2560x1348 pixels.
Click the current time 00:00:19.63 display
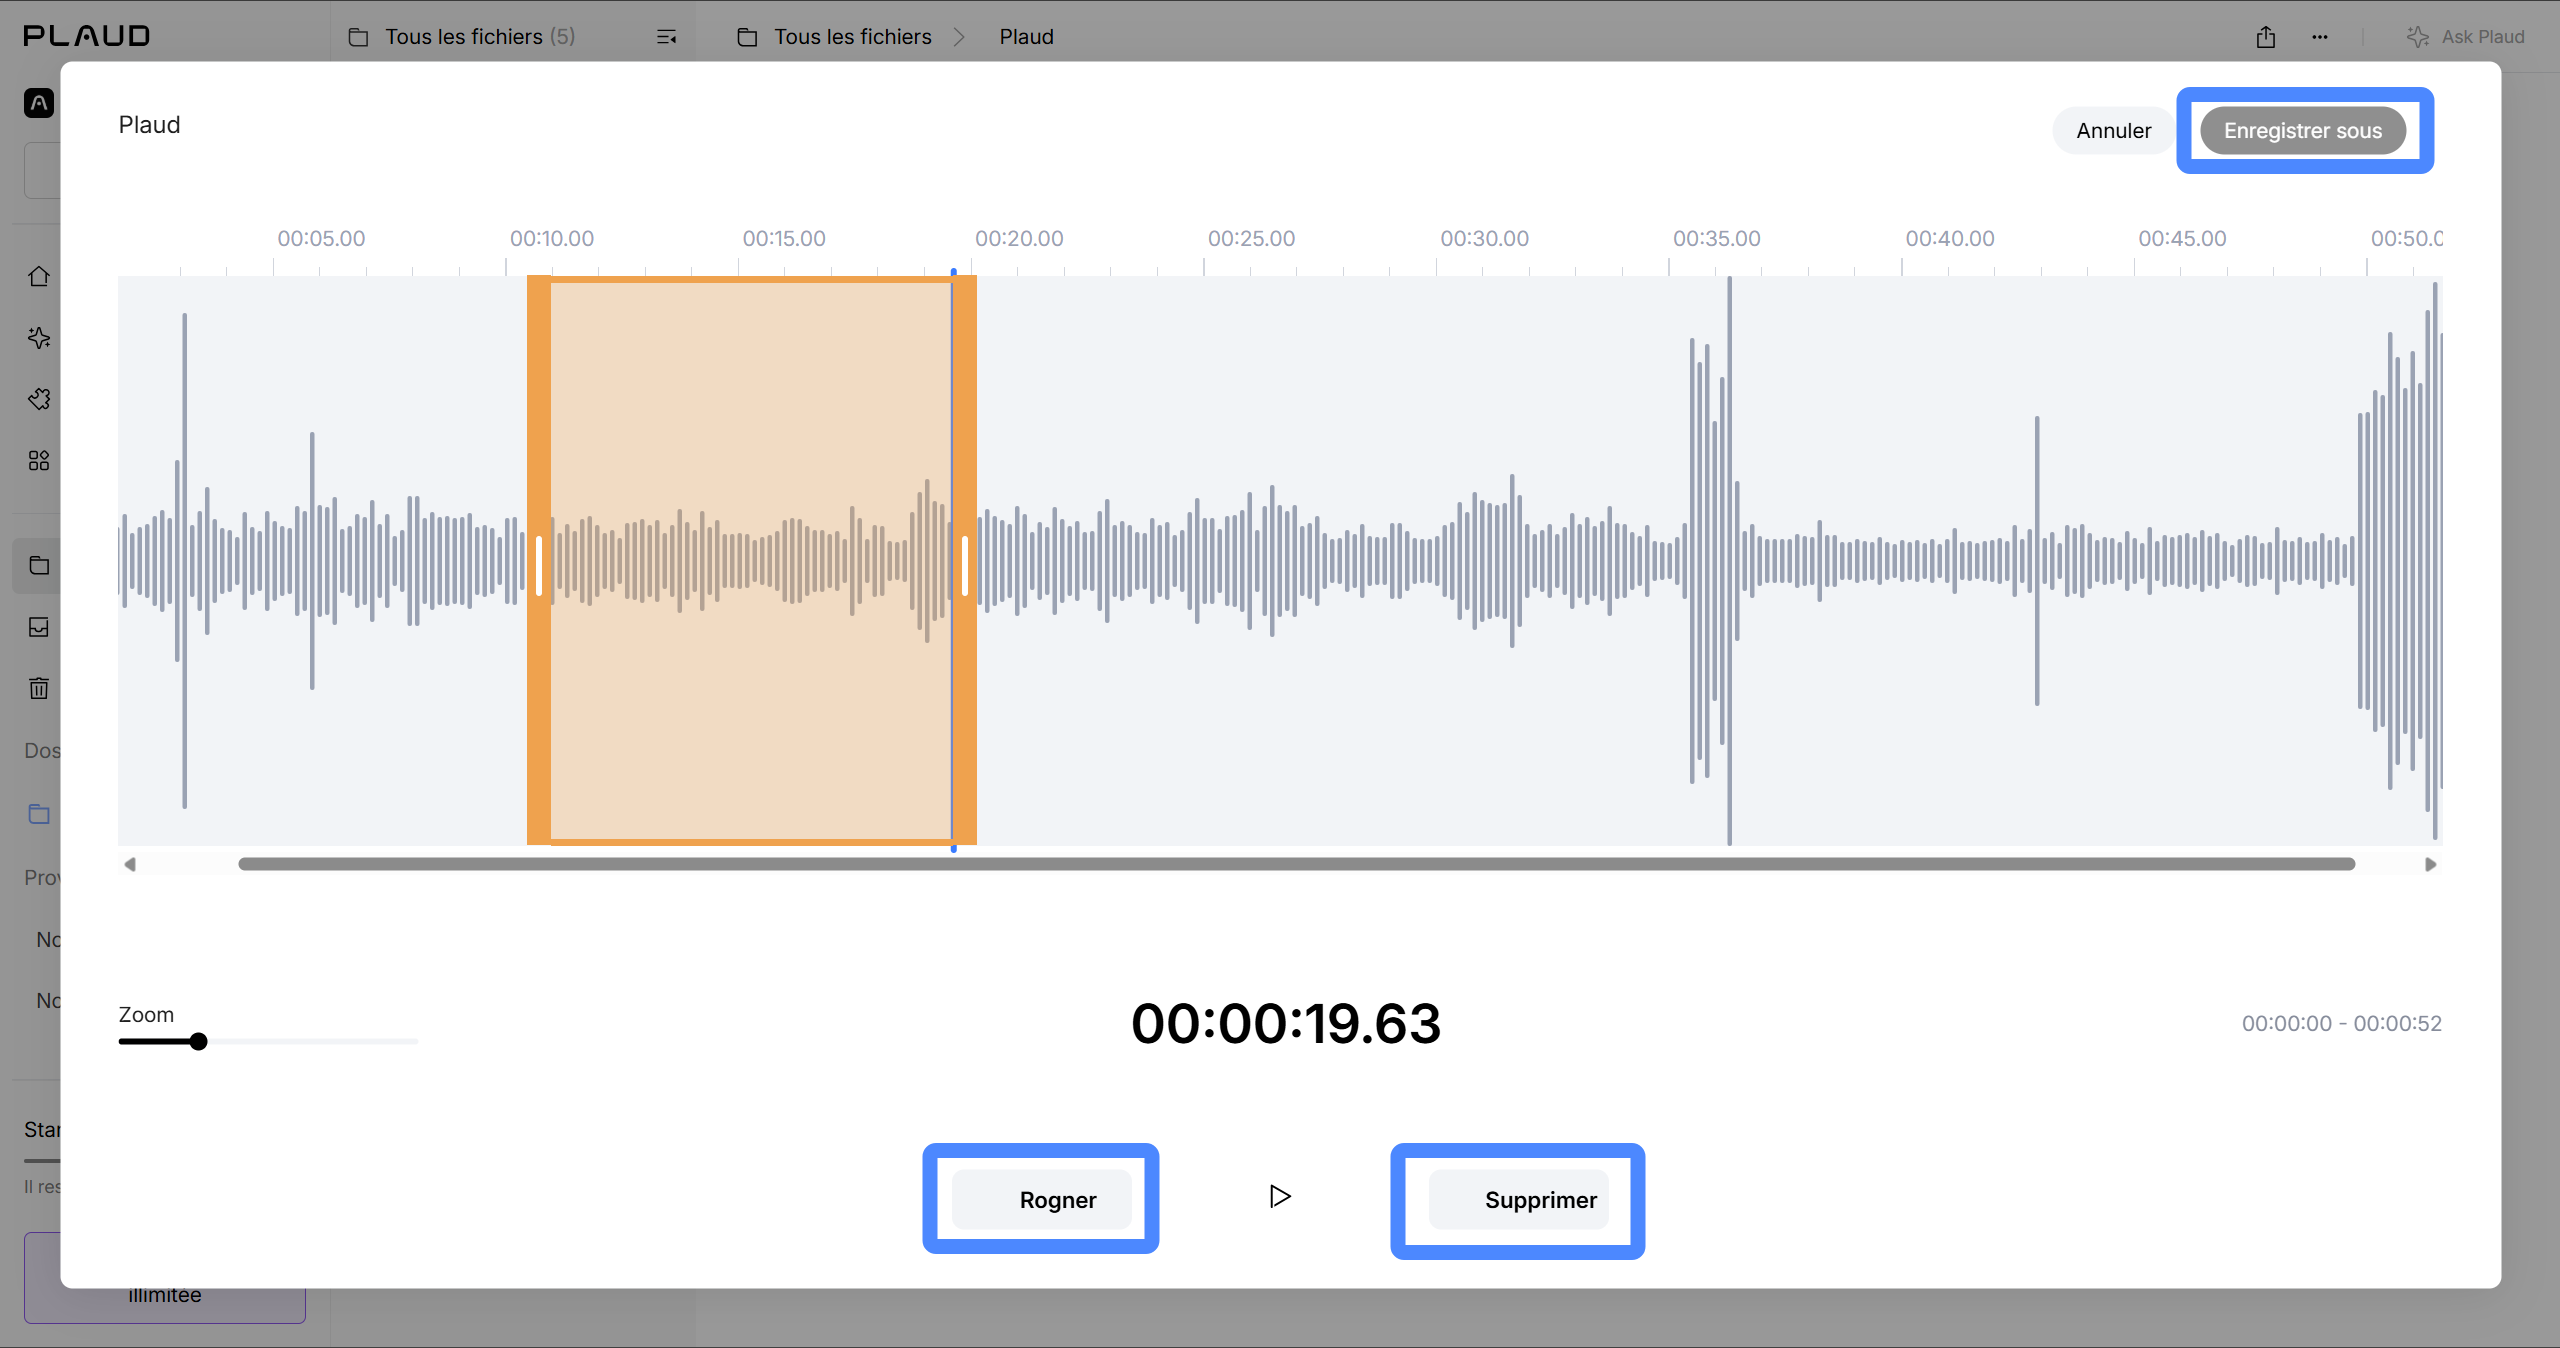pyautogui.click(x=1286, y=1024)
